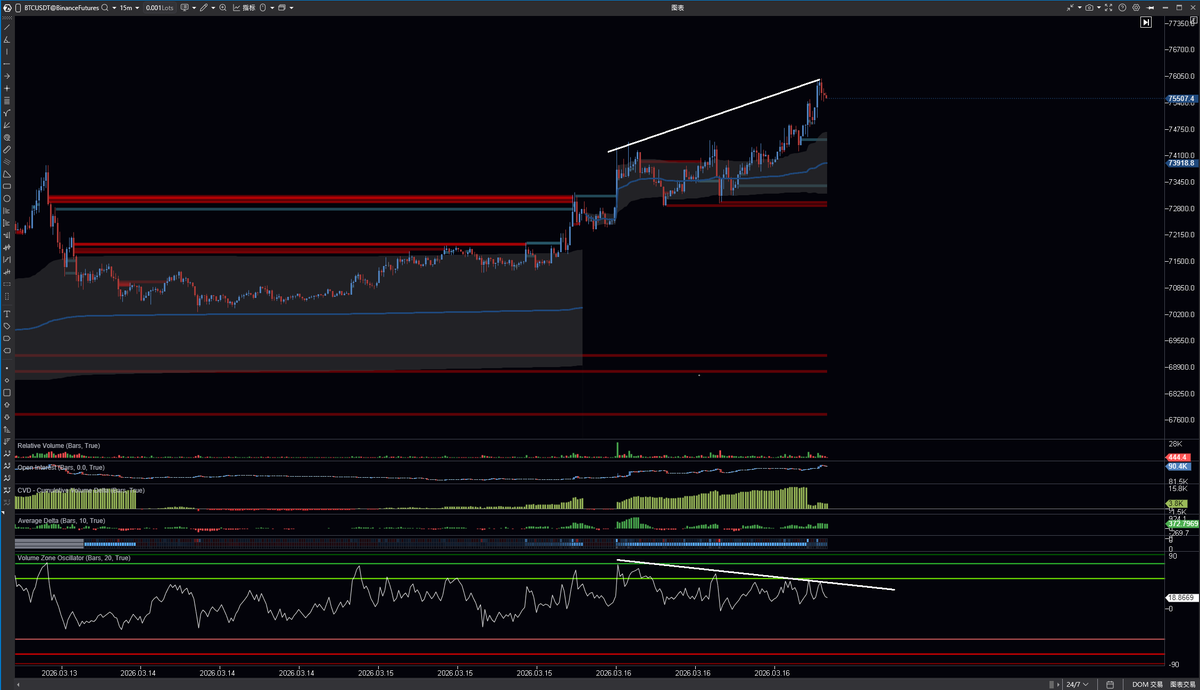Open the calendar icon in the bottom bar
1200x690 pixels.
tap(1110, 684)
